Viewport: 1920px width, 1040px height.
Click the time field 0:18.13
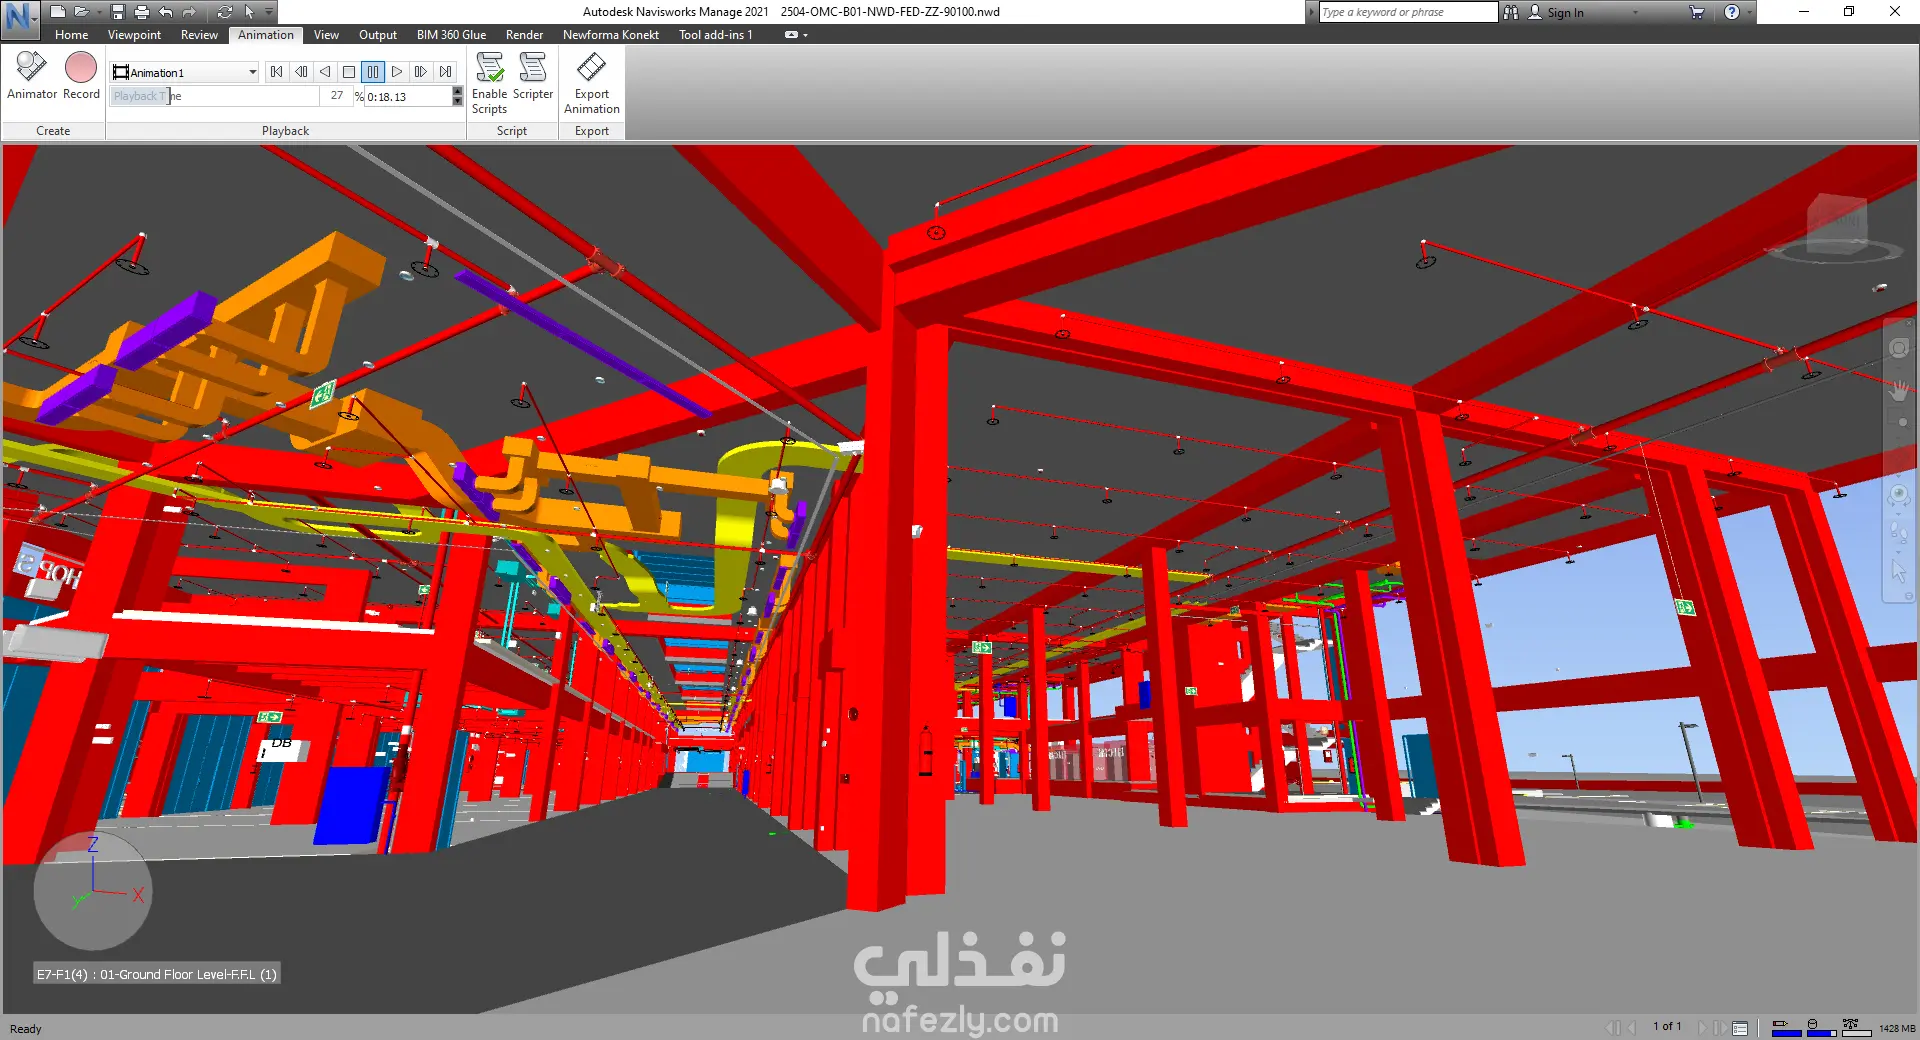[408, 97]
